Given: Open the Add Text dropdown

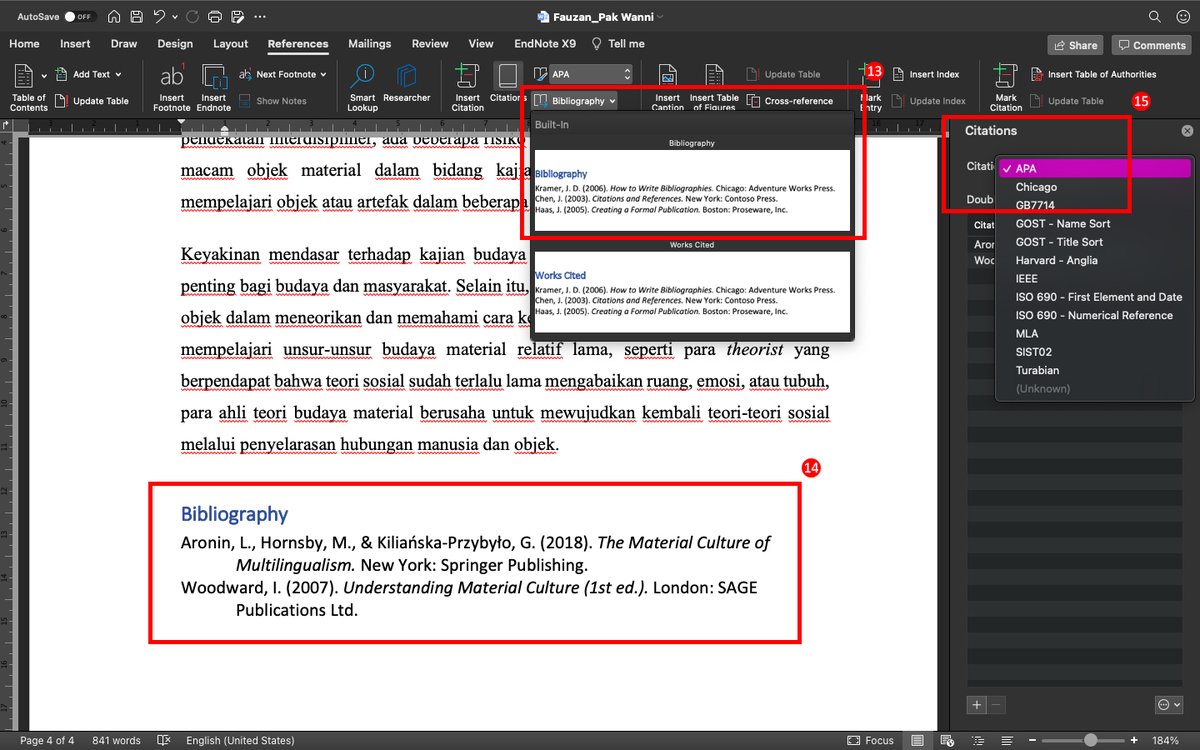Looking at the screenshot, I should point(88,74).
